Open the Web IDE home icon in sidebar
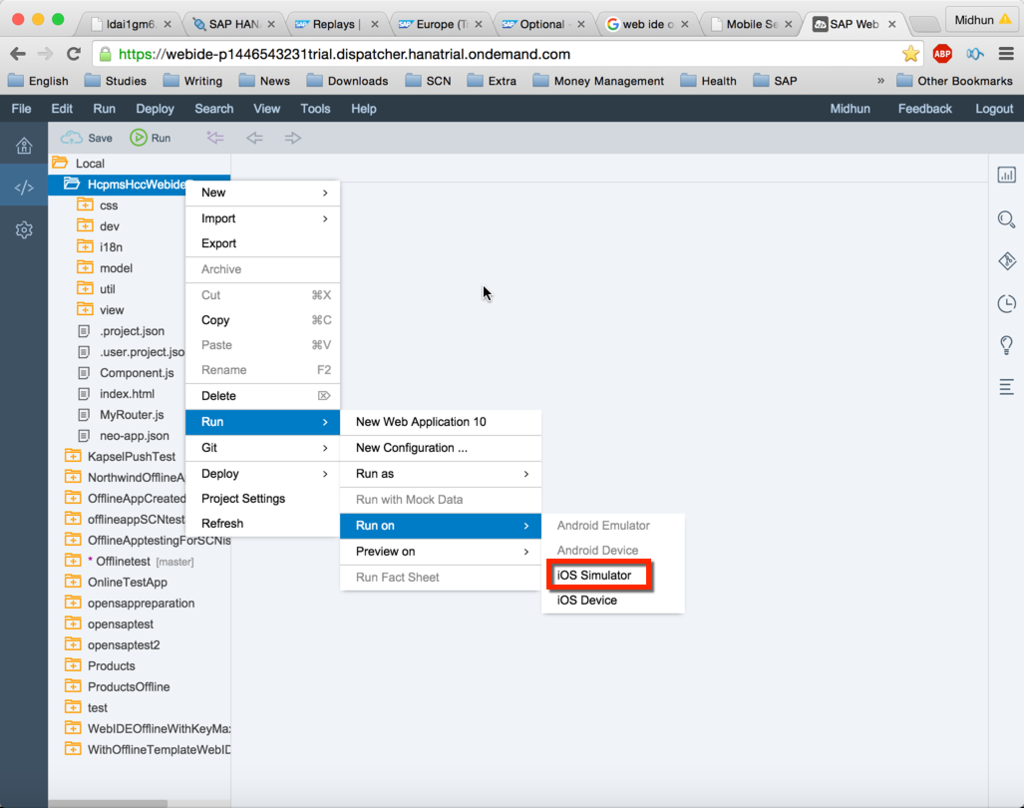This screenshot has width=1024, height=808. click(24, 145)
